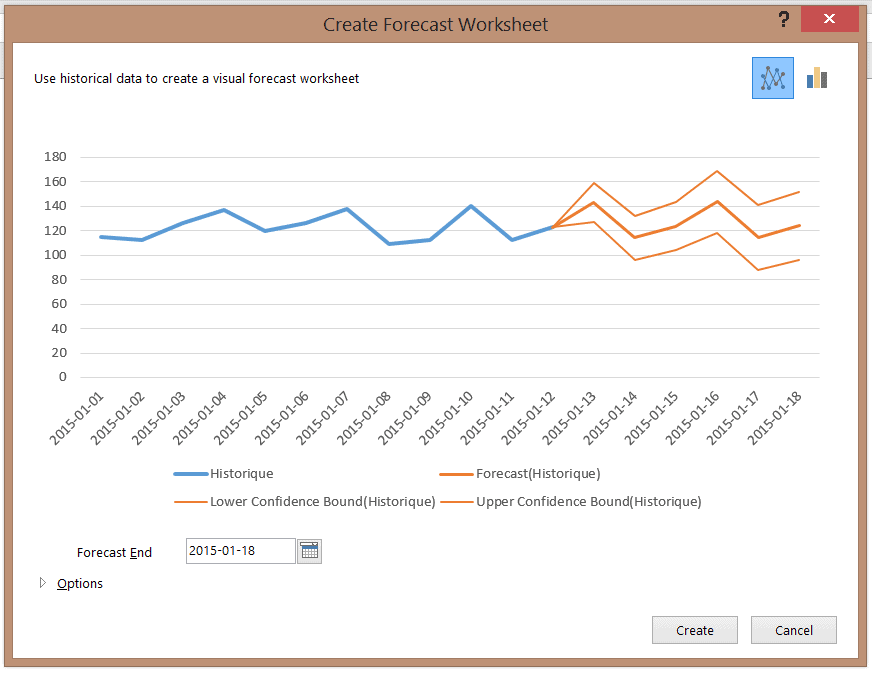Close the Create Forecast Worksheet dialog

(x=831, y=21)
